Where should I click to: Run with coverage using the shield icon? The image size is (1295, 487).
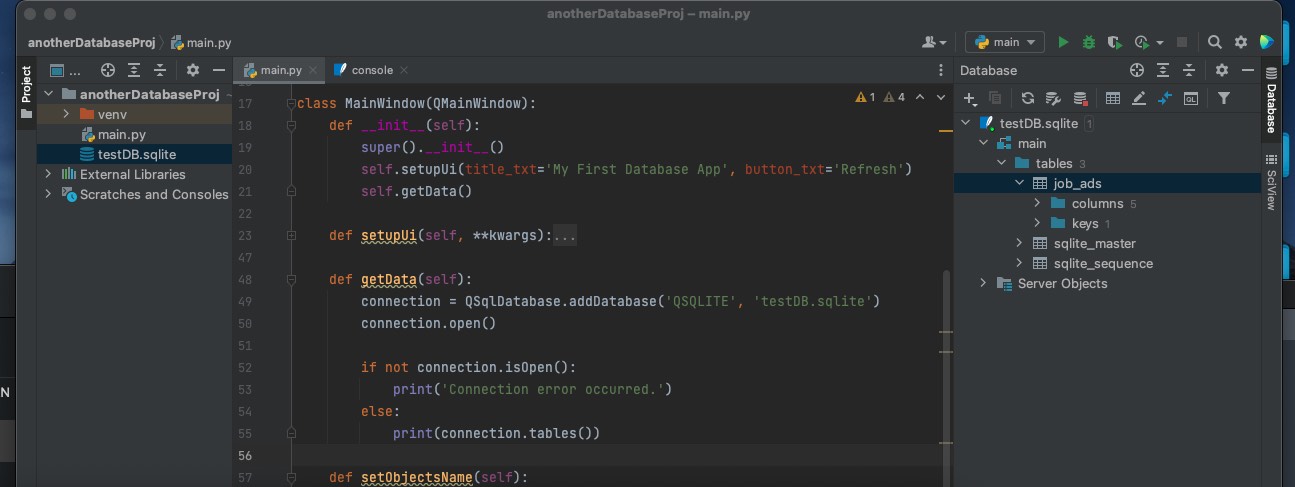coord(1115,42)
